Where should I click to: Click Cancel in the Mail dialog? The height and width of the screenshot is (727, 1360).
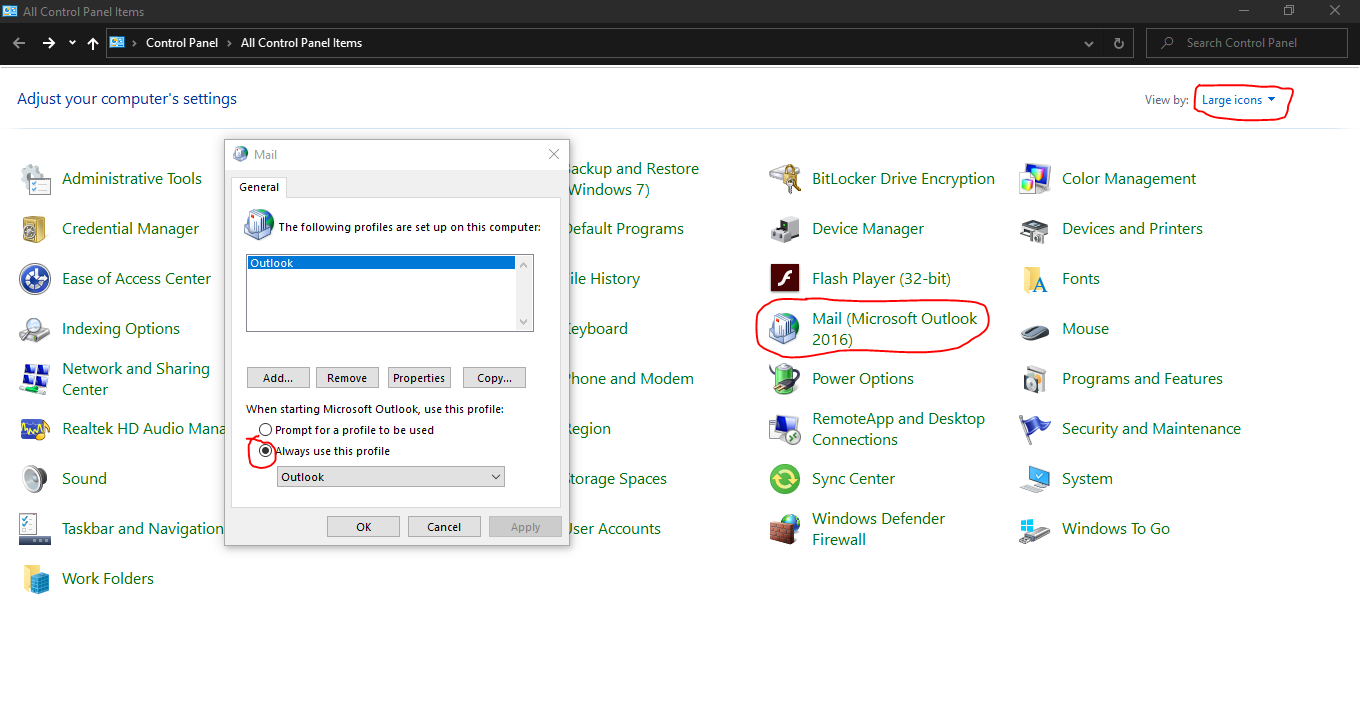[444, 527]
